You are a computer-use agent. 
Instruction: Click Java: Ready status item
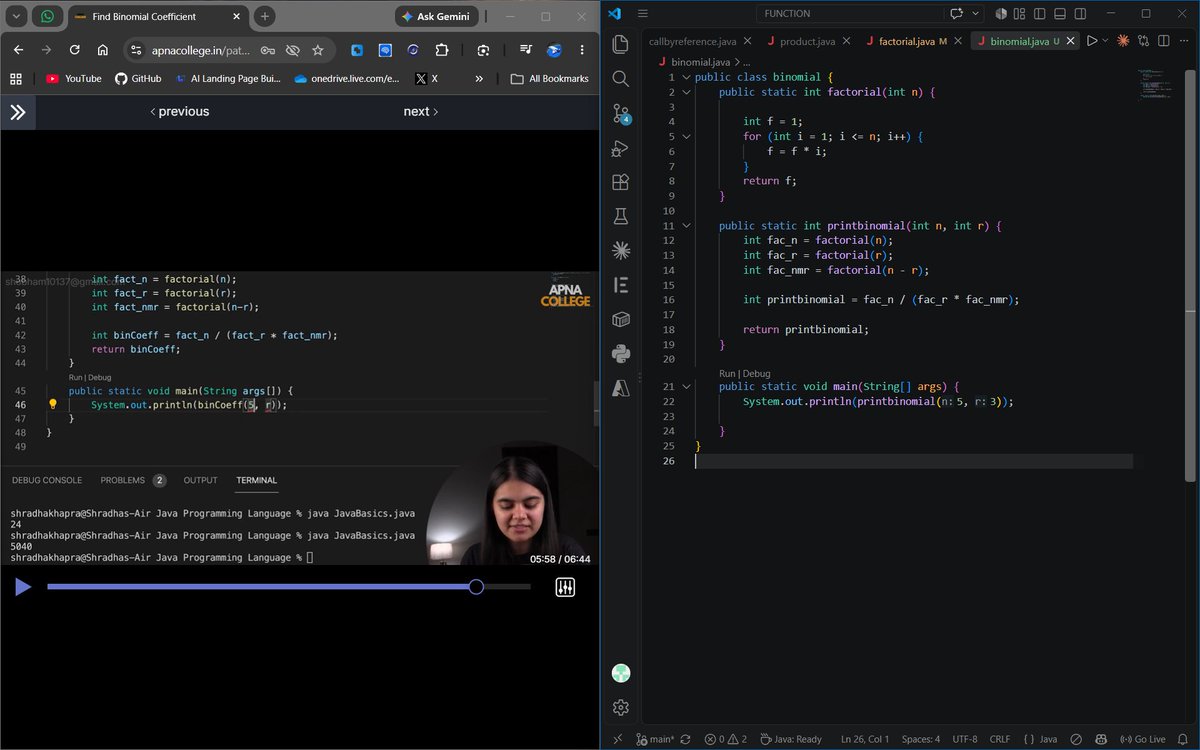coord(791,739)
